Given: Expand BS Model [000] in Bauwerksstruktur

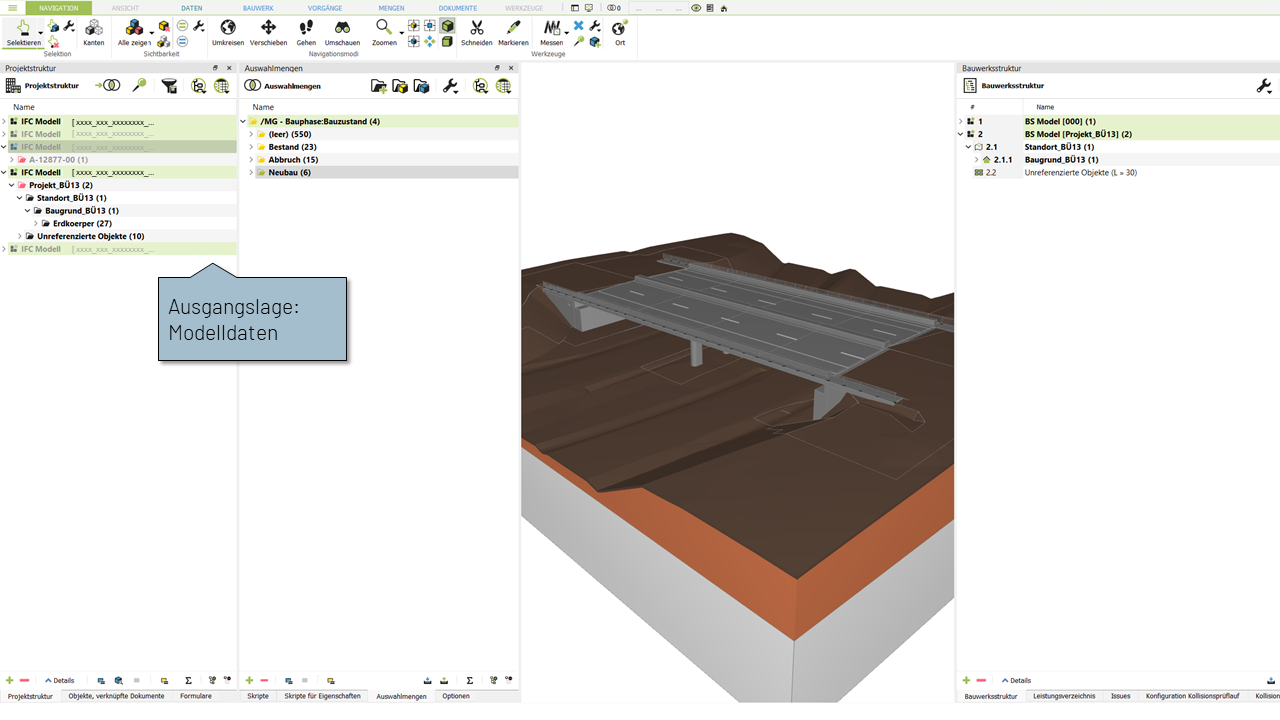Looking at the screenshot, I should (960, 121).
